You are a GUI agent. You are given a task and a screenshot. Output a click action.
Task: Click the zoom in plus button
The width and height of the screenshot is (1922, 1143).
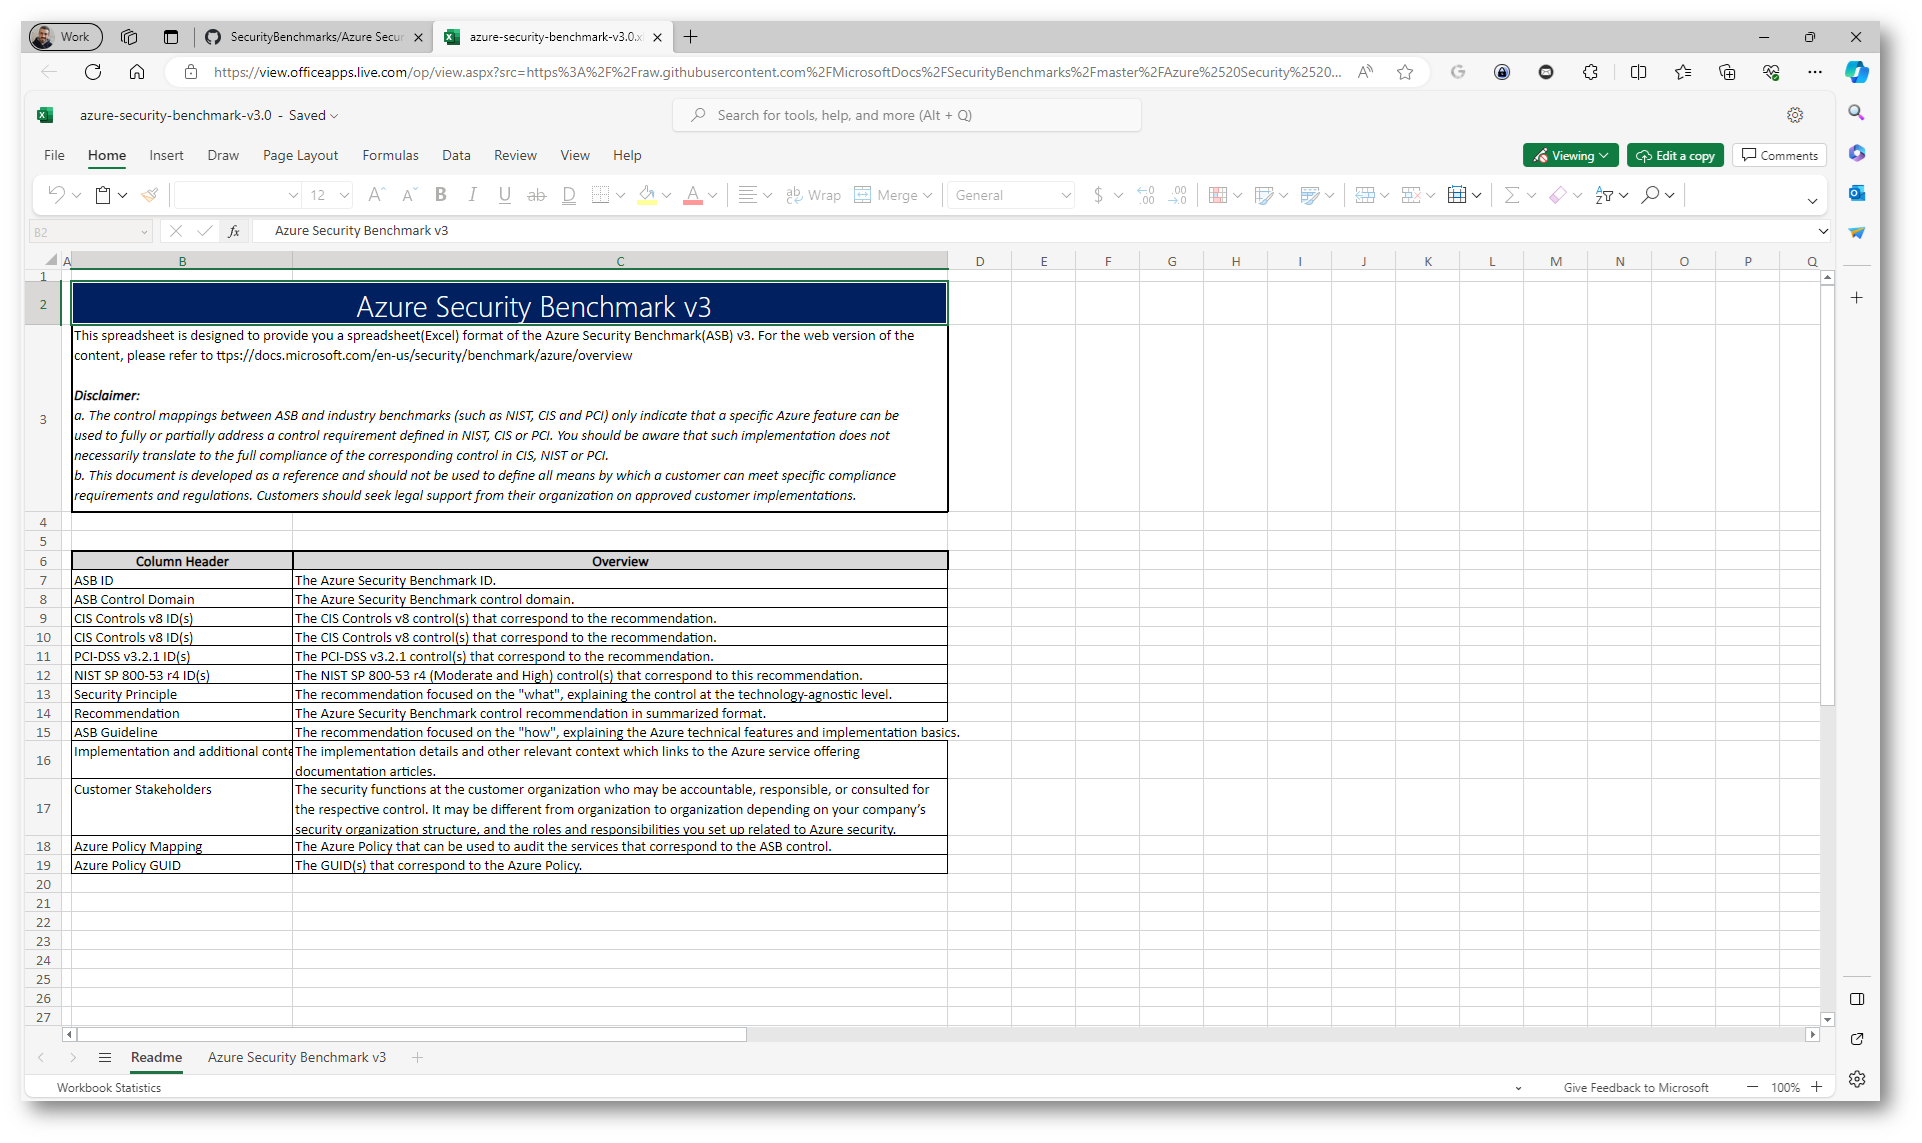click(x=1816, y=1087)
